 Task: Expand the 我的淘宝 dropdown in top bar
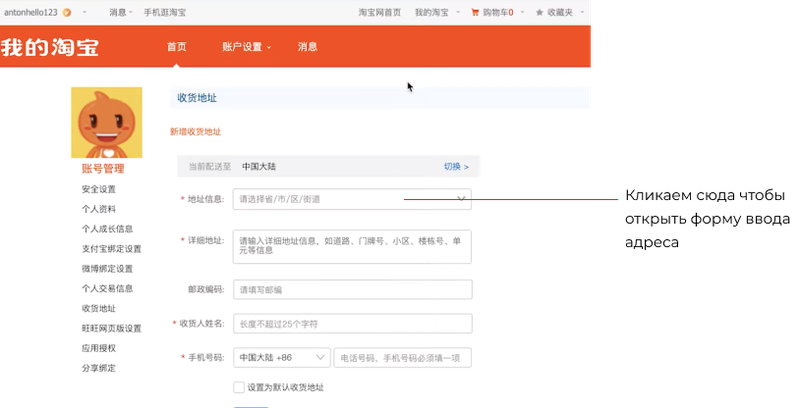437,12
